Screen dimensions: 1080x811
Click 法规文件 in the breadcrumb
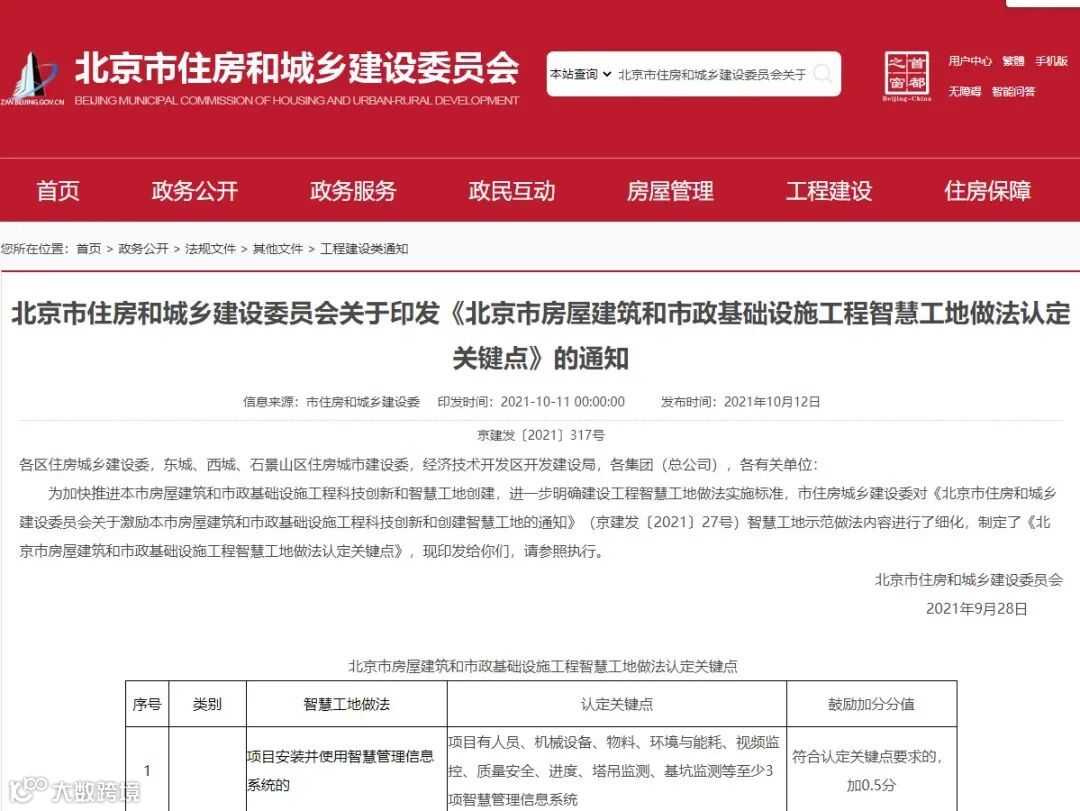click(210, 249)
